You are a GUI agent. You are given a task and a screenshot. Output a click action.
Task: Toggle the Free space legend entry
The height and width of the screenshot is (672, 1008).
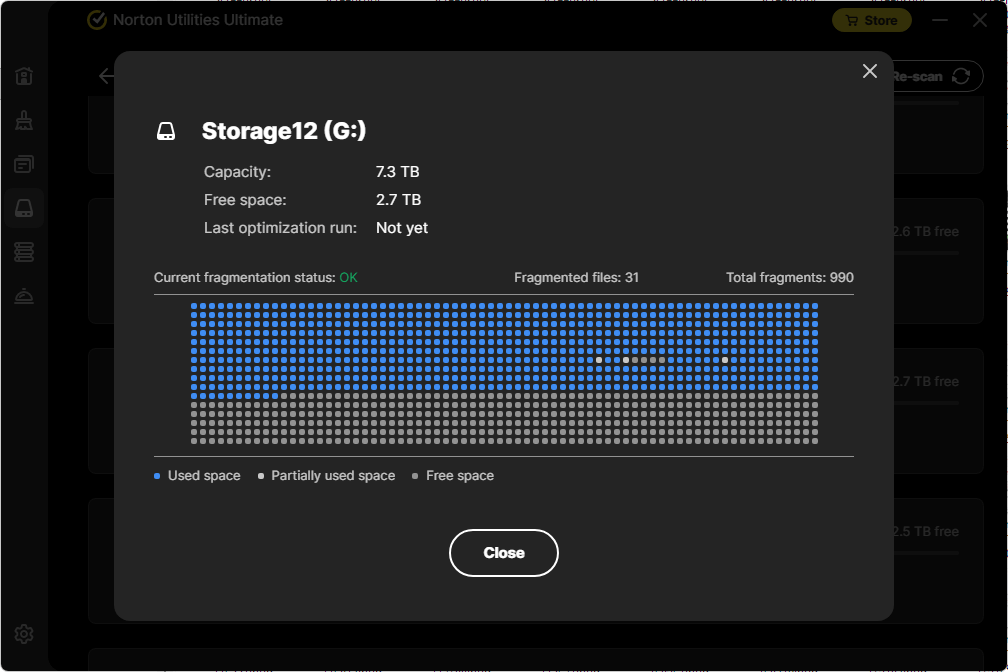tap(453, 475)
